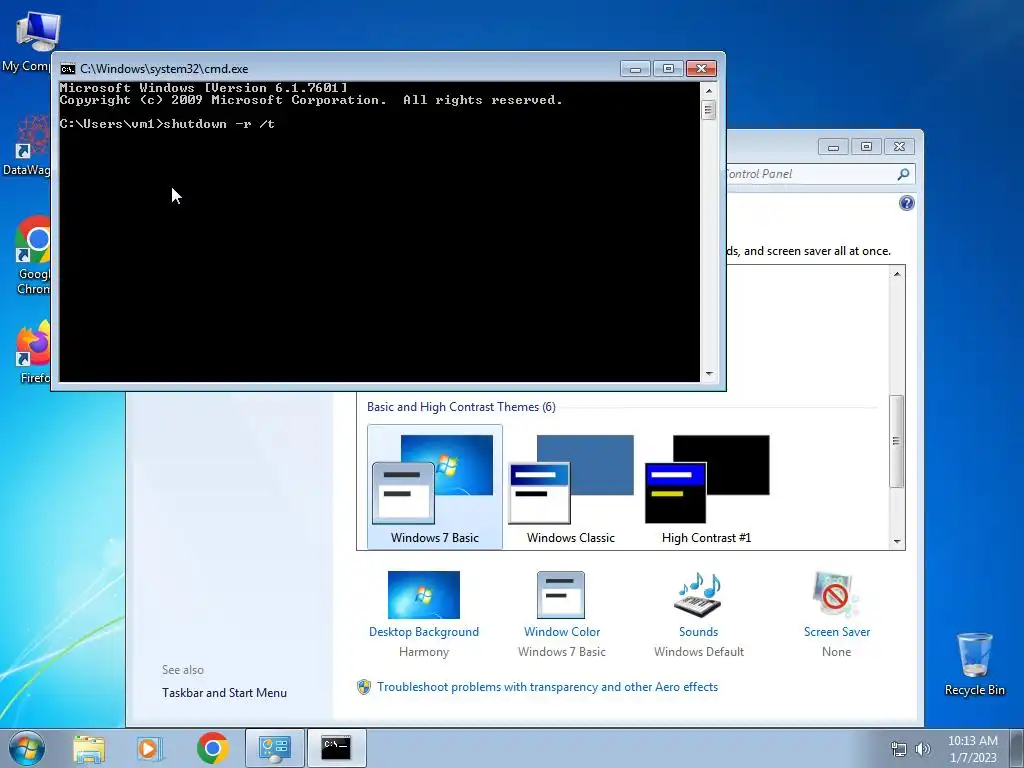Open the Desktop Background icon
This screenshot has height=768, width=1024.
coord(424,595)
